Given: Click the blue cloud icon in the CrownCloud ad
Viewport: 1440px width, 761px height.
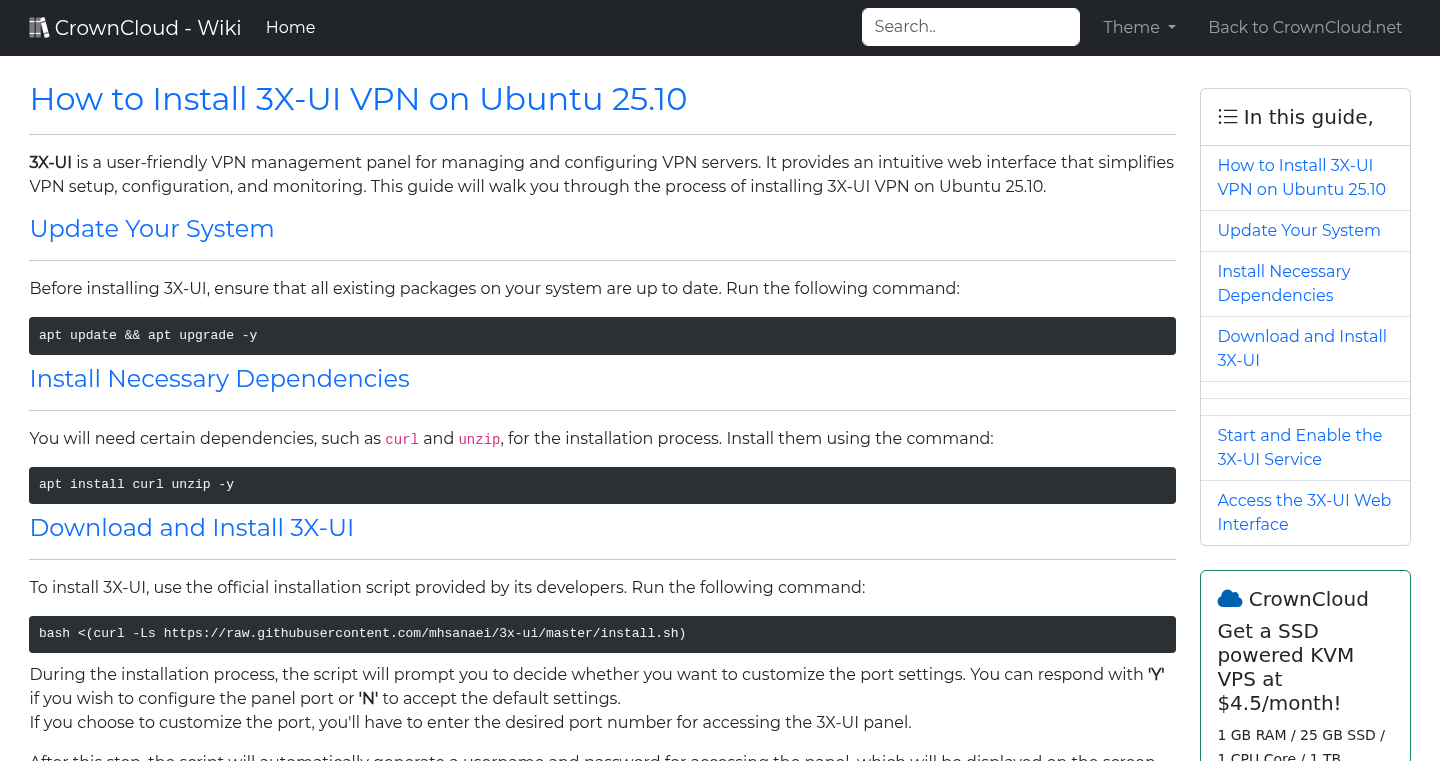Looking at the screenshot, I should (x=1229, y=598).
